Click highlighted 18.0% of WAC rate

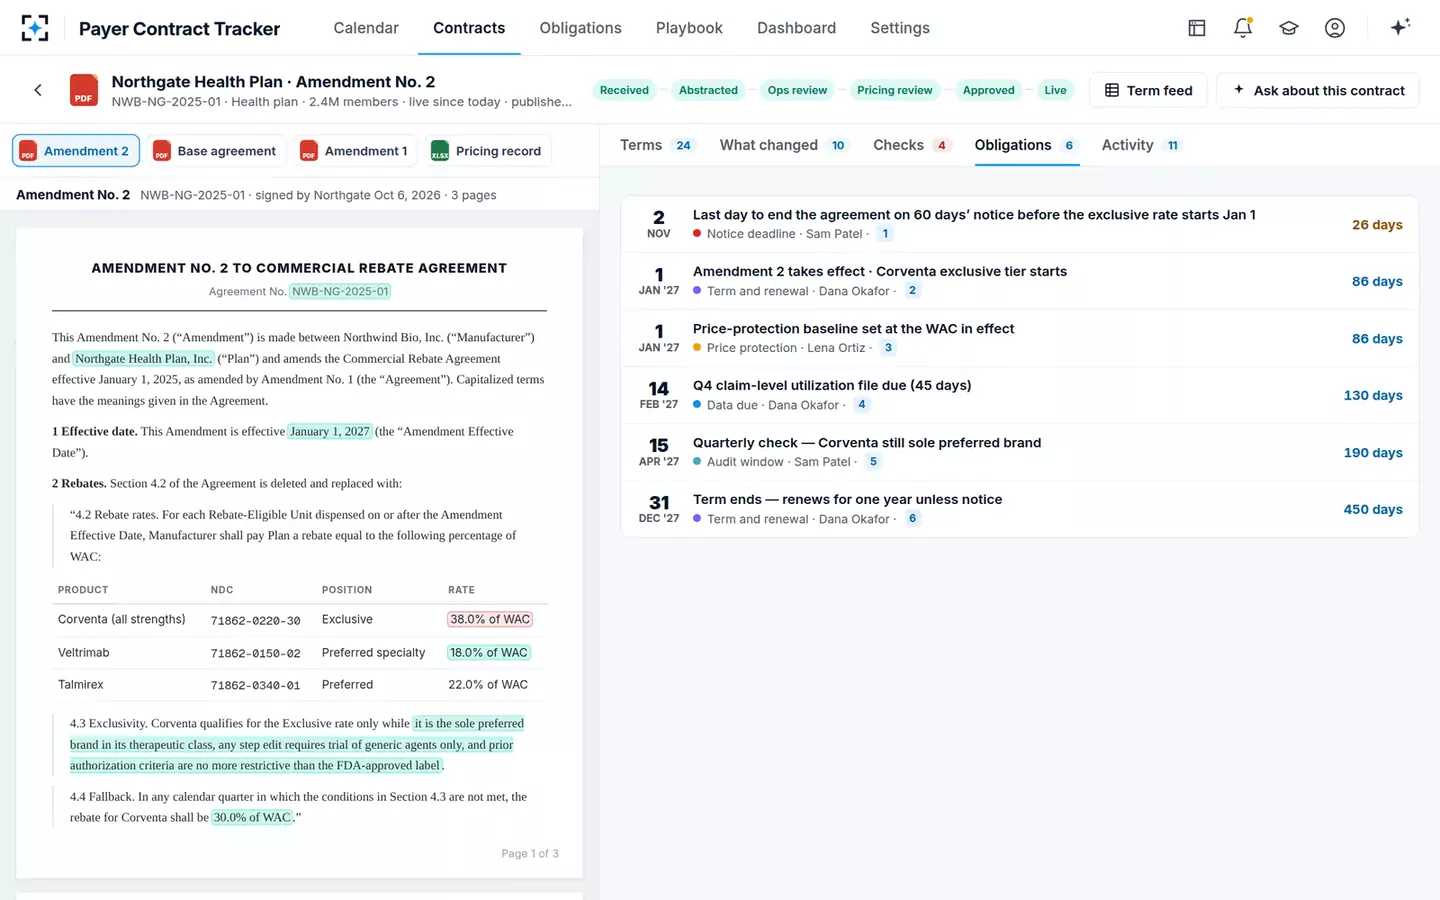pyautogui.click(x=489, y=653)
